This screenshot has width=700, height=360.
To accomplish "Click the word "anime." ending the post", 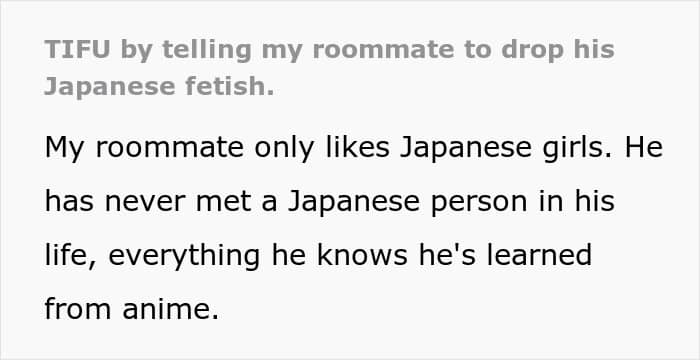I will click(x=171, y=309).
